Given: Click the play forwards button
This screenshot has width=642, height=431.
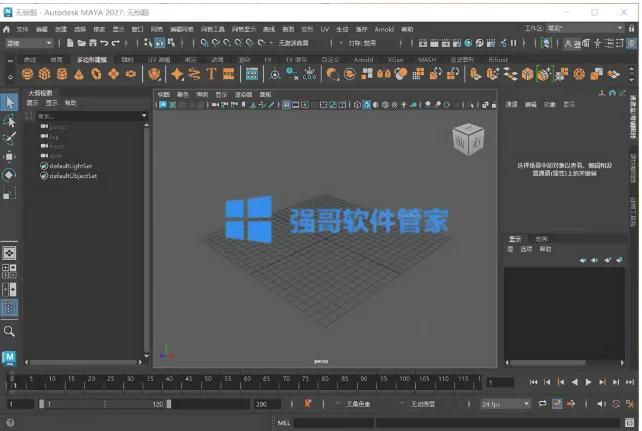Looking at the screenshot, I should 588,382.
